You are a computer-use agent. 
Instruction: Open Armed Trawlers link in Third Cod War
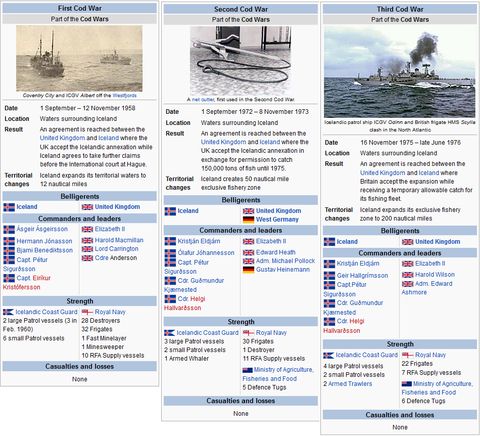350,384
